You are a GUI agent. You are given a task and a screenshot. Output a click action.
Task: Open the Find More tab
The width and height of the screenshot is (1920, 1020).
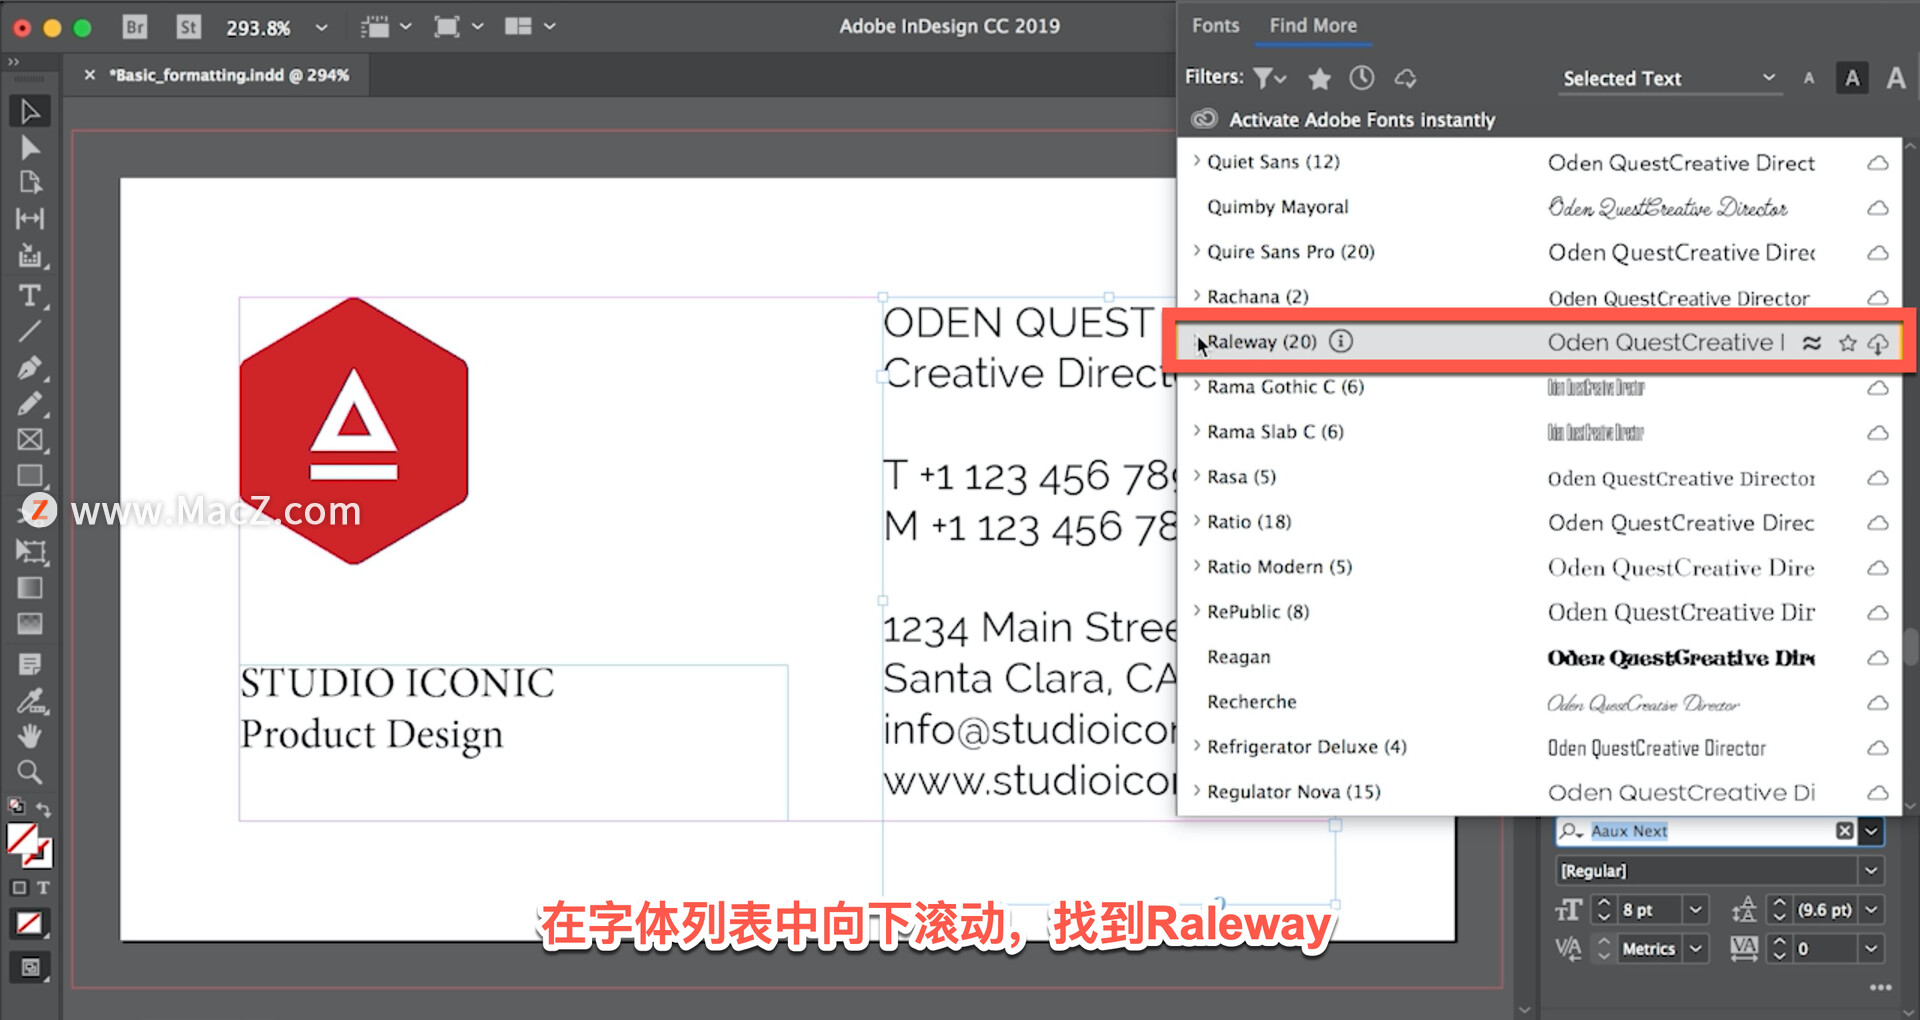pyautogui.click(x=1312, y=25)
